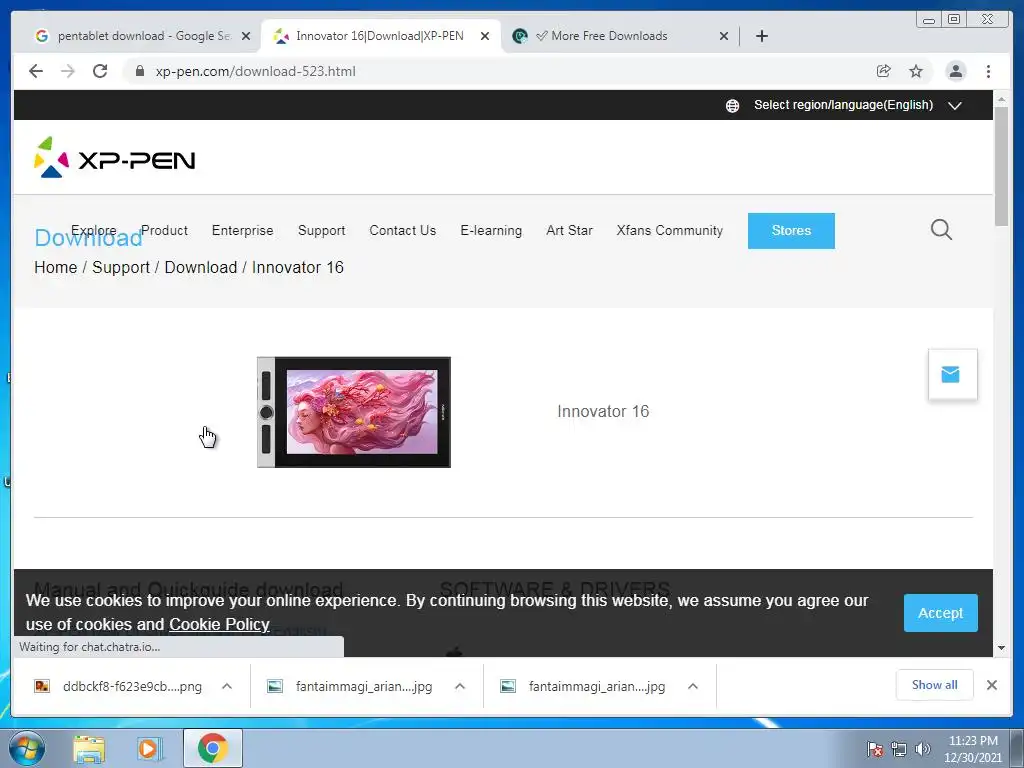Switch to the More Free Downloads tab
The height and width of the screenshot is (768, 1024).
(x=611, y=36)
